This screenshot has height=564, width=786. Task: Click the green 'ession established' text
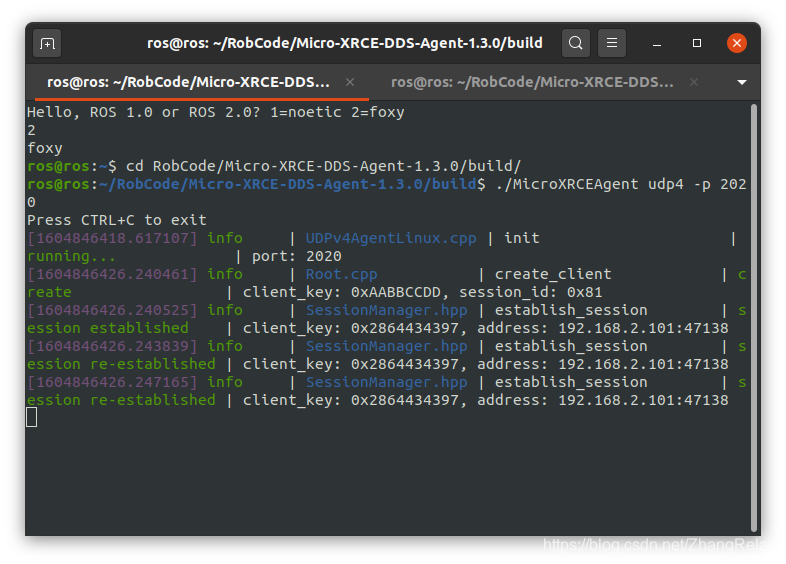(108, 328)
